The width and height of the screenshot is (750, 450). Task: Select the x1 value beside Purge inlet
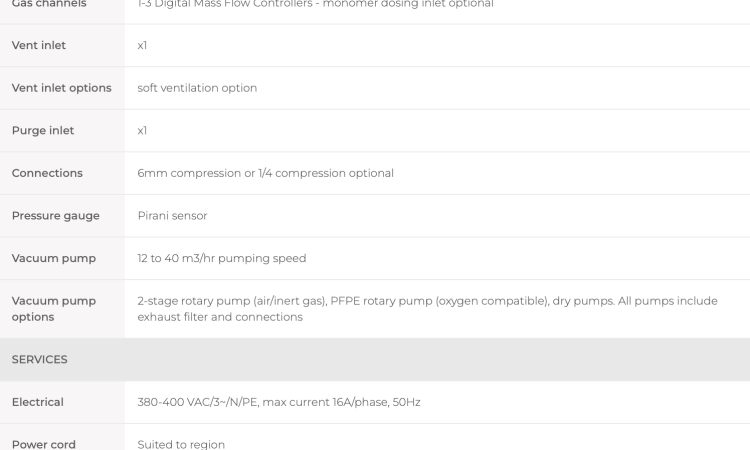tap(142, 131)
